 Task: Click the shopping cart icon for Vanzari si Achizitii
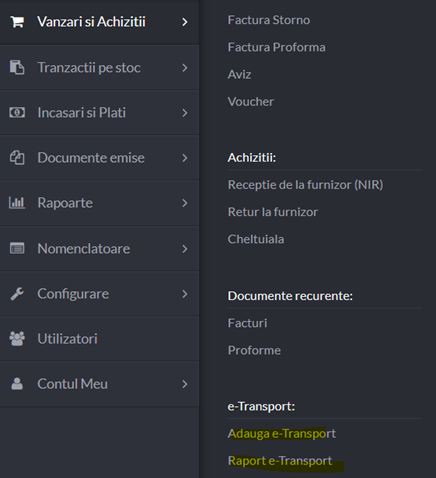[17, 22]
